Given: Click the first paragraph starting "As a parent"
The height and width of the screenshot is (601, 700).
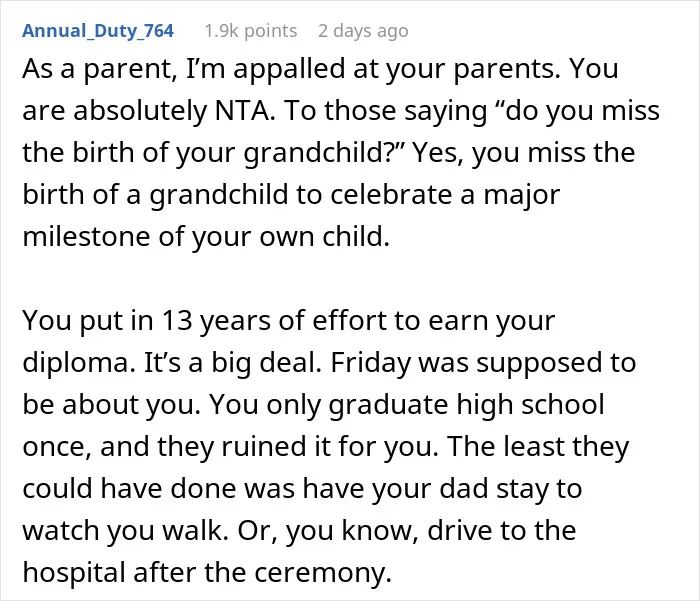Looking at the screenshot, I should point(341,152).
